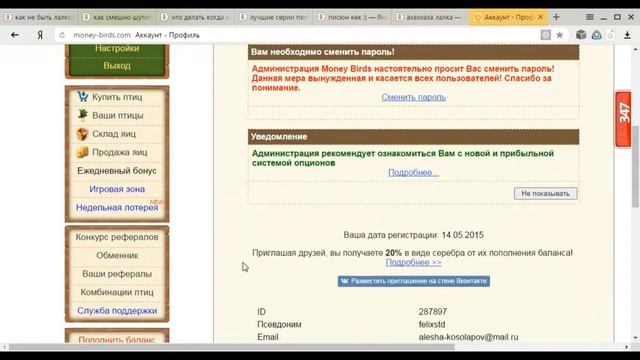Click the blue round extension icon
The width and height of the screenshot is (640, 360).
[596, 35]
